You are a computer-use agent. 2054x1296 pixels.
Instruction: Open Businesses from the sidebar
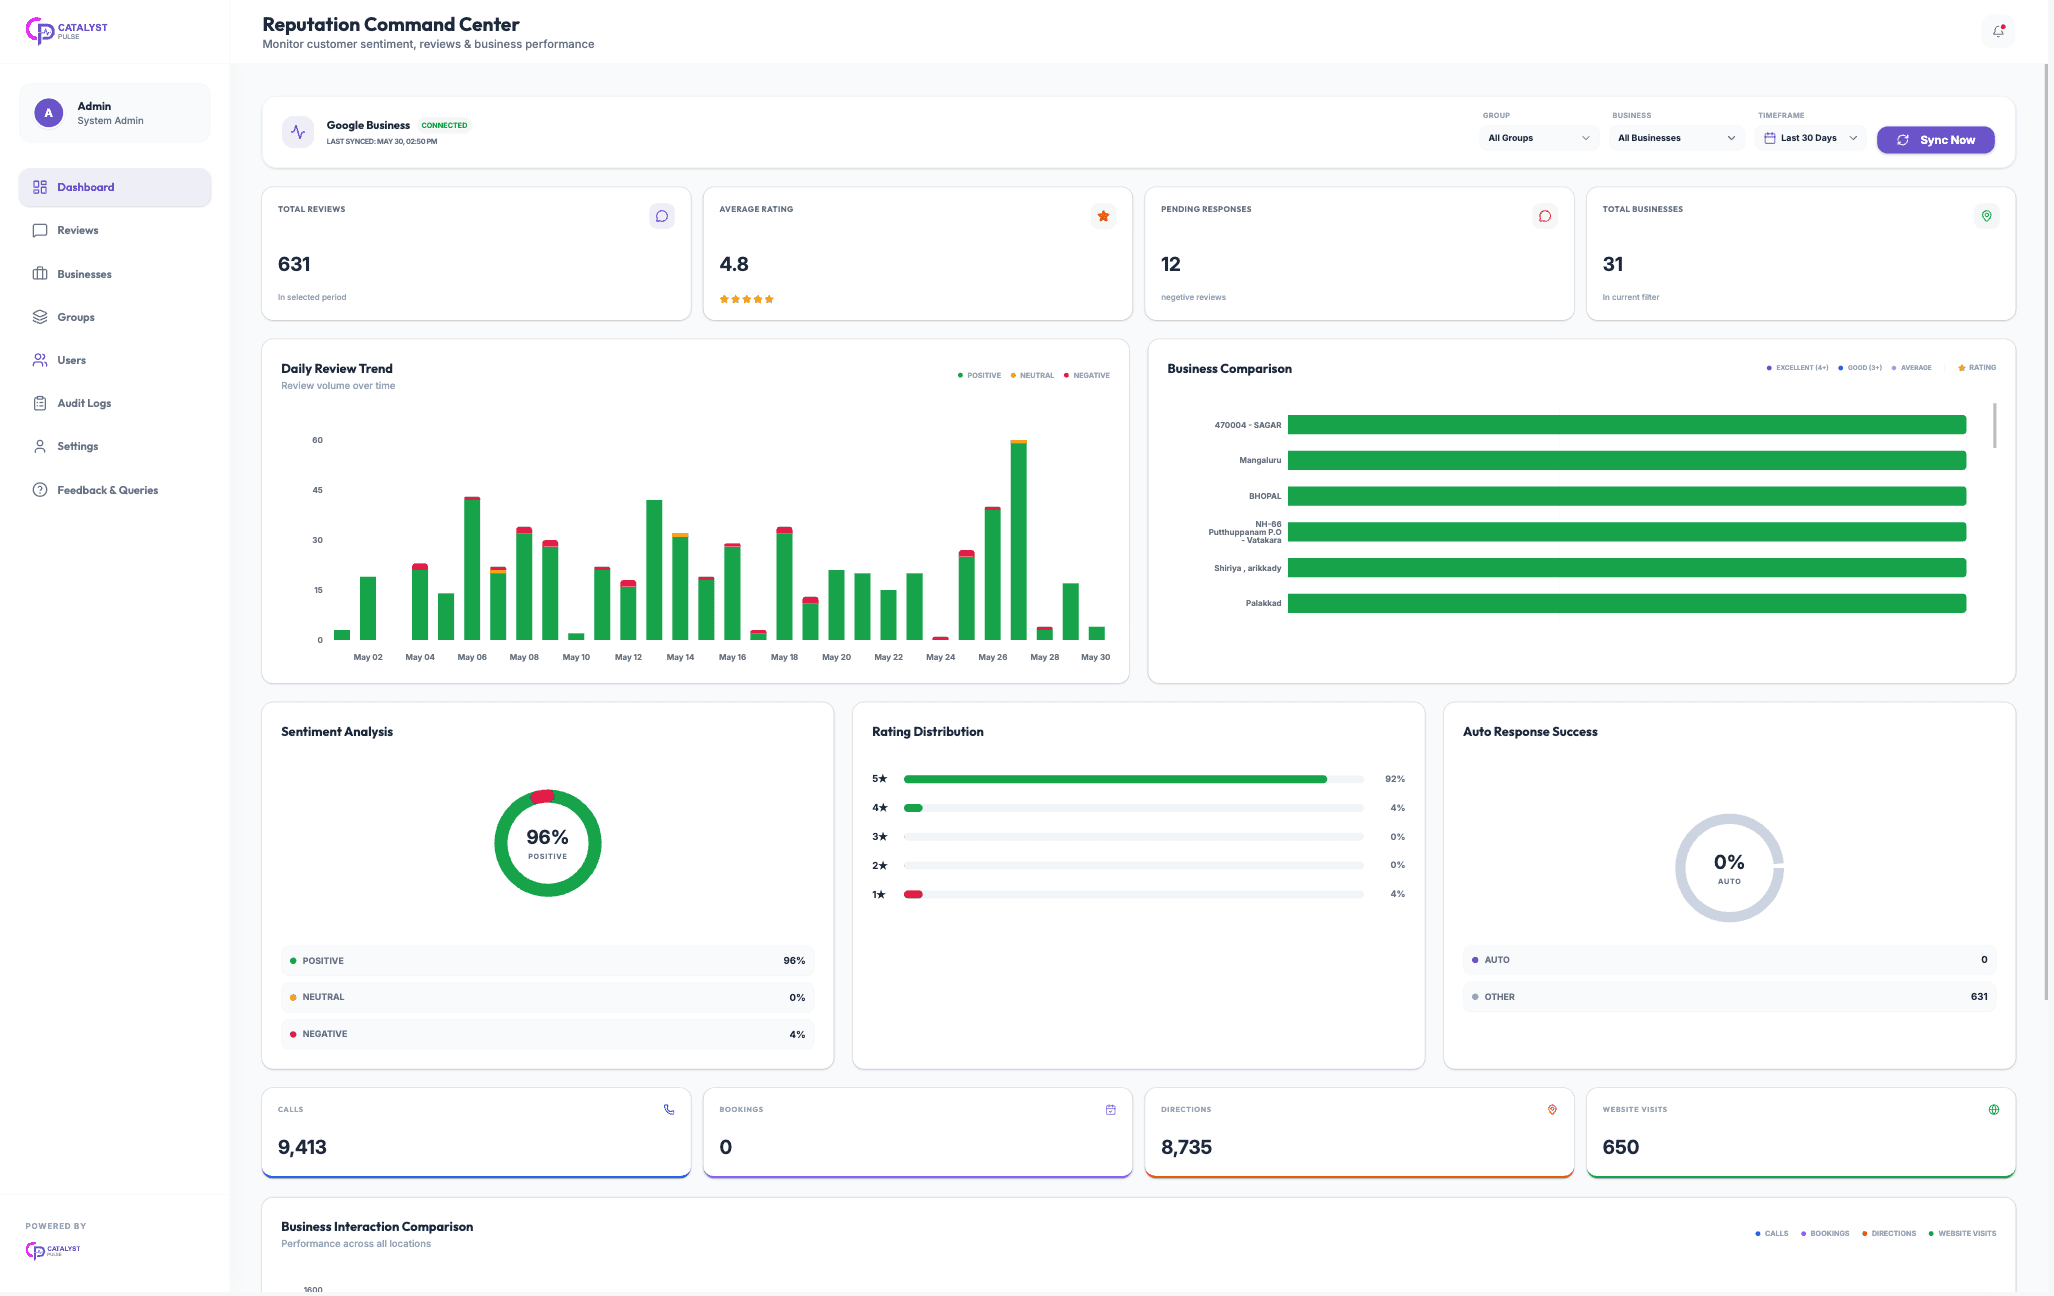pos(115,274)
